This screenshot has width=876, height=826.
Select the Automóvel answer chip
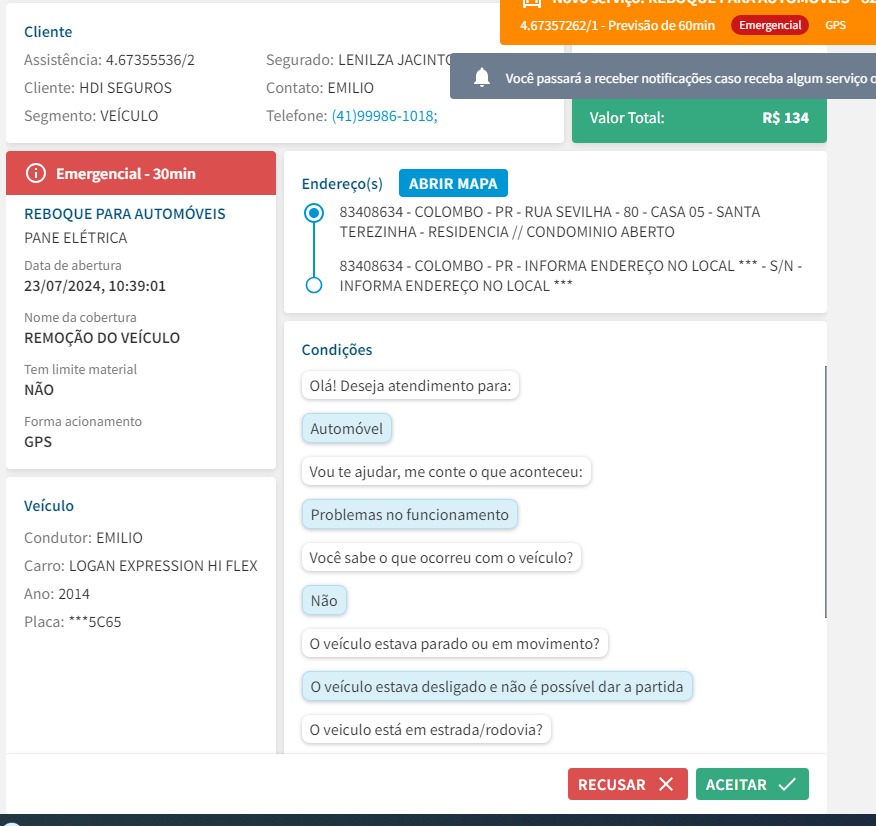click(x=346, y=428)
